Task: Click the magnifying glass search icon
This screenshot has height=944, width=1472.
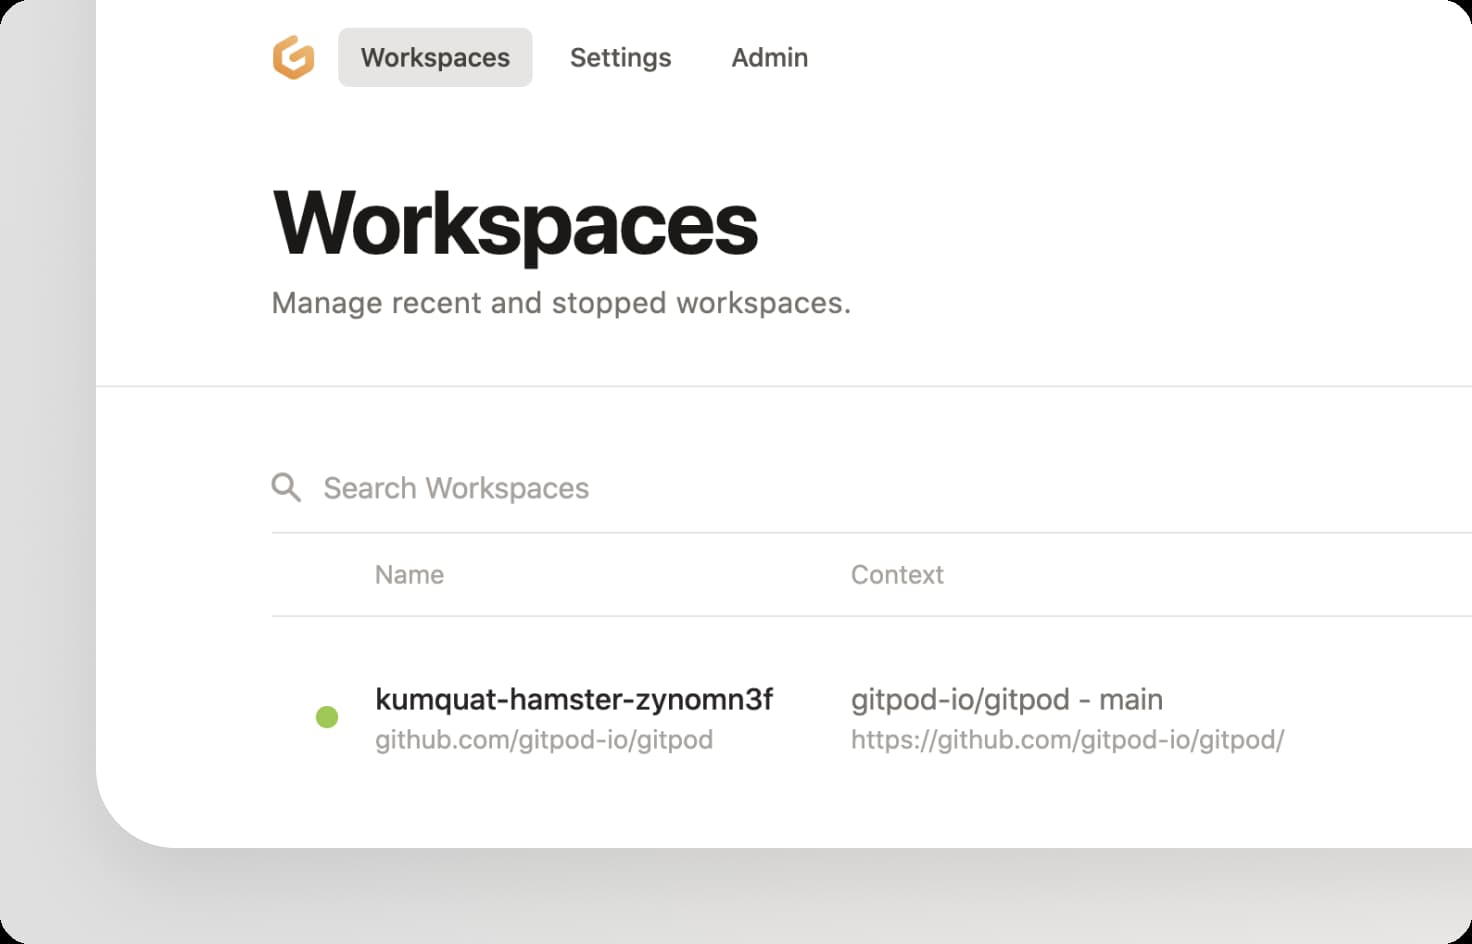Action: [286, 488]
